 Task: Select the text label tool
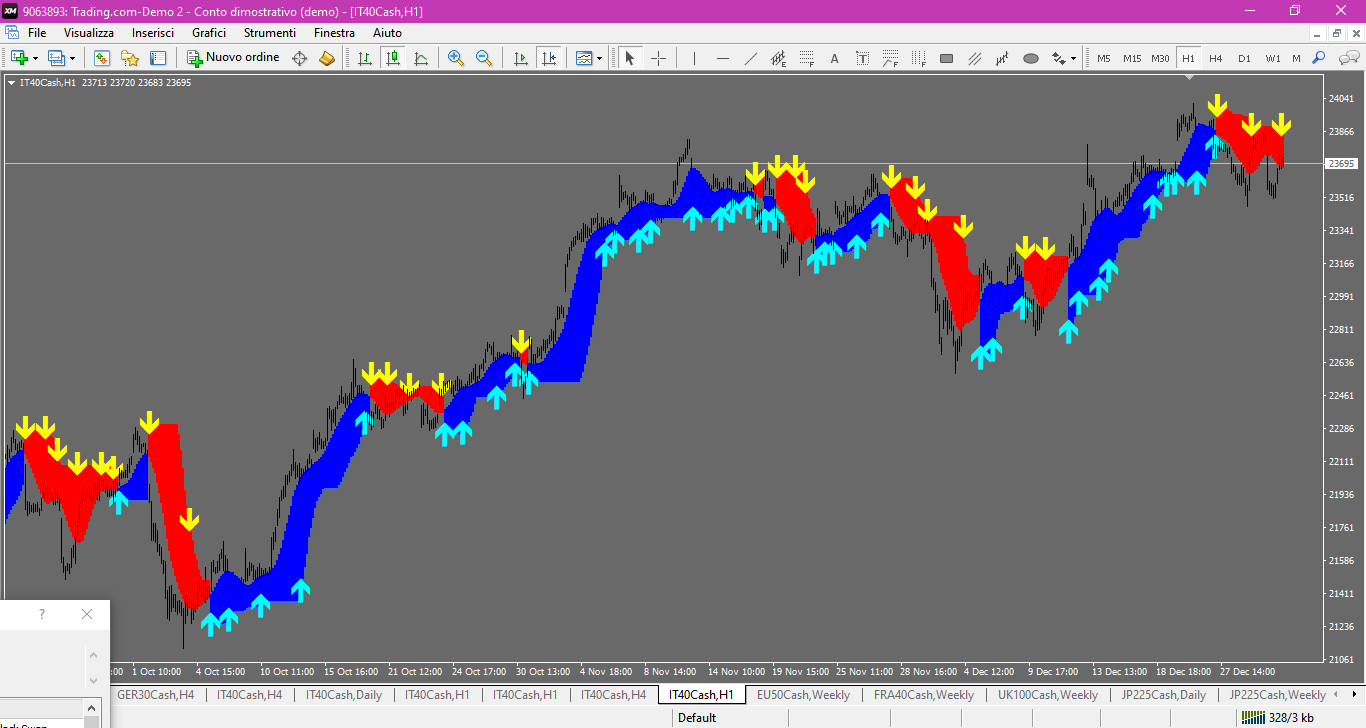coord(862,58)
